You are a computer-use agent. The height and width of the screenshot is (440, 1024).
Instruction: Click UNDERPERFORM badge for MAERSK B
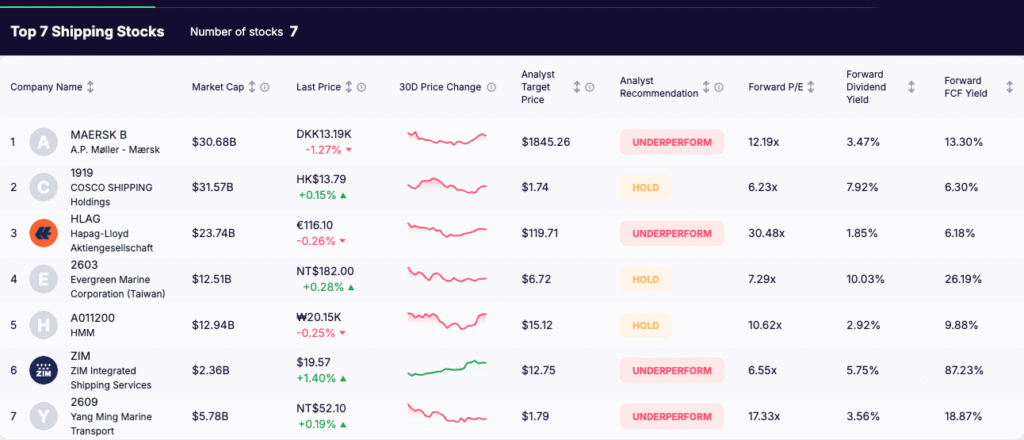(672, 142)
